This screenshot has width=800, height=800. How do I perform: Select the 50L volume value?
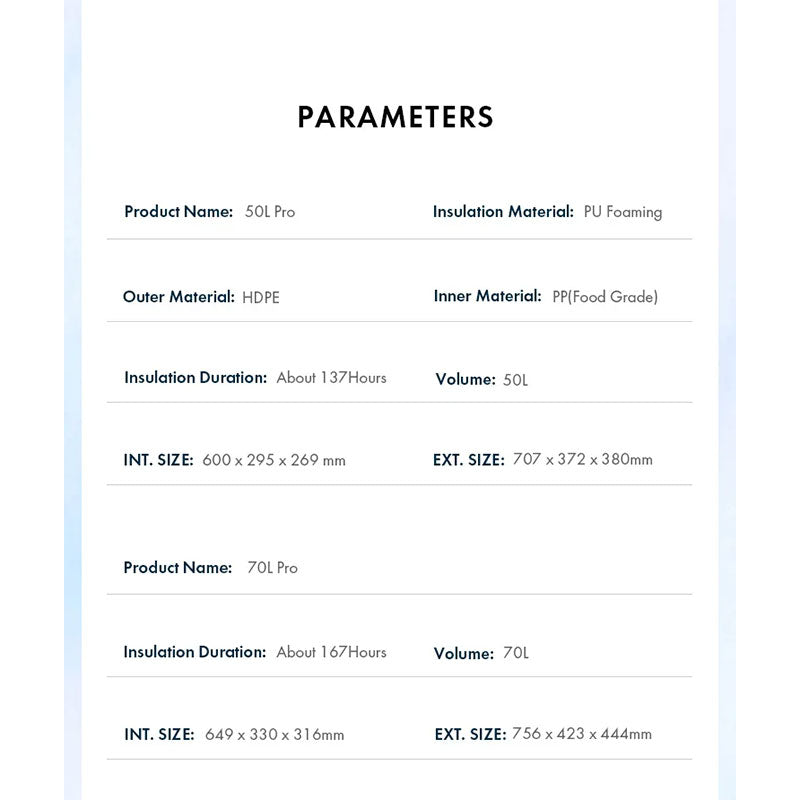[x=515, y=380]
